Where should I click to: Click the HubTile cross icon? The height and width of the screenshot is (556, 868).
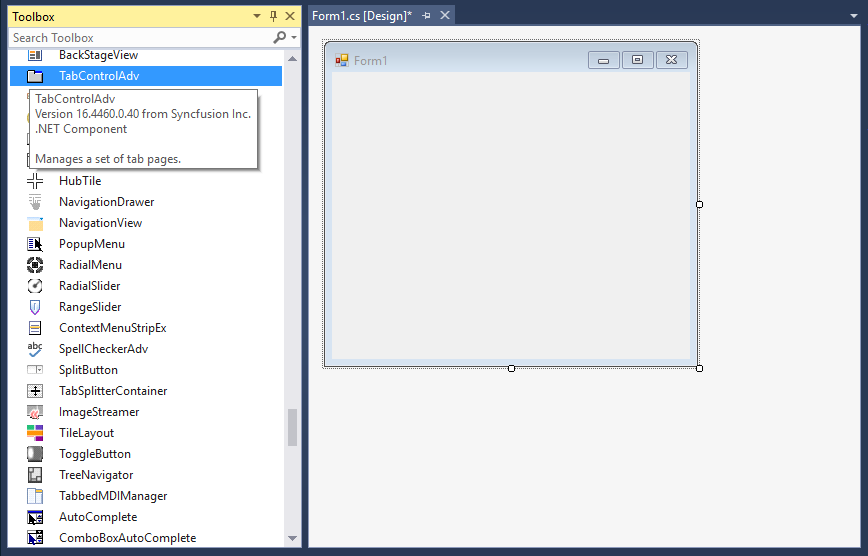click(35, 181)
